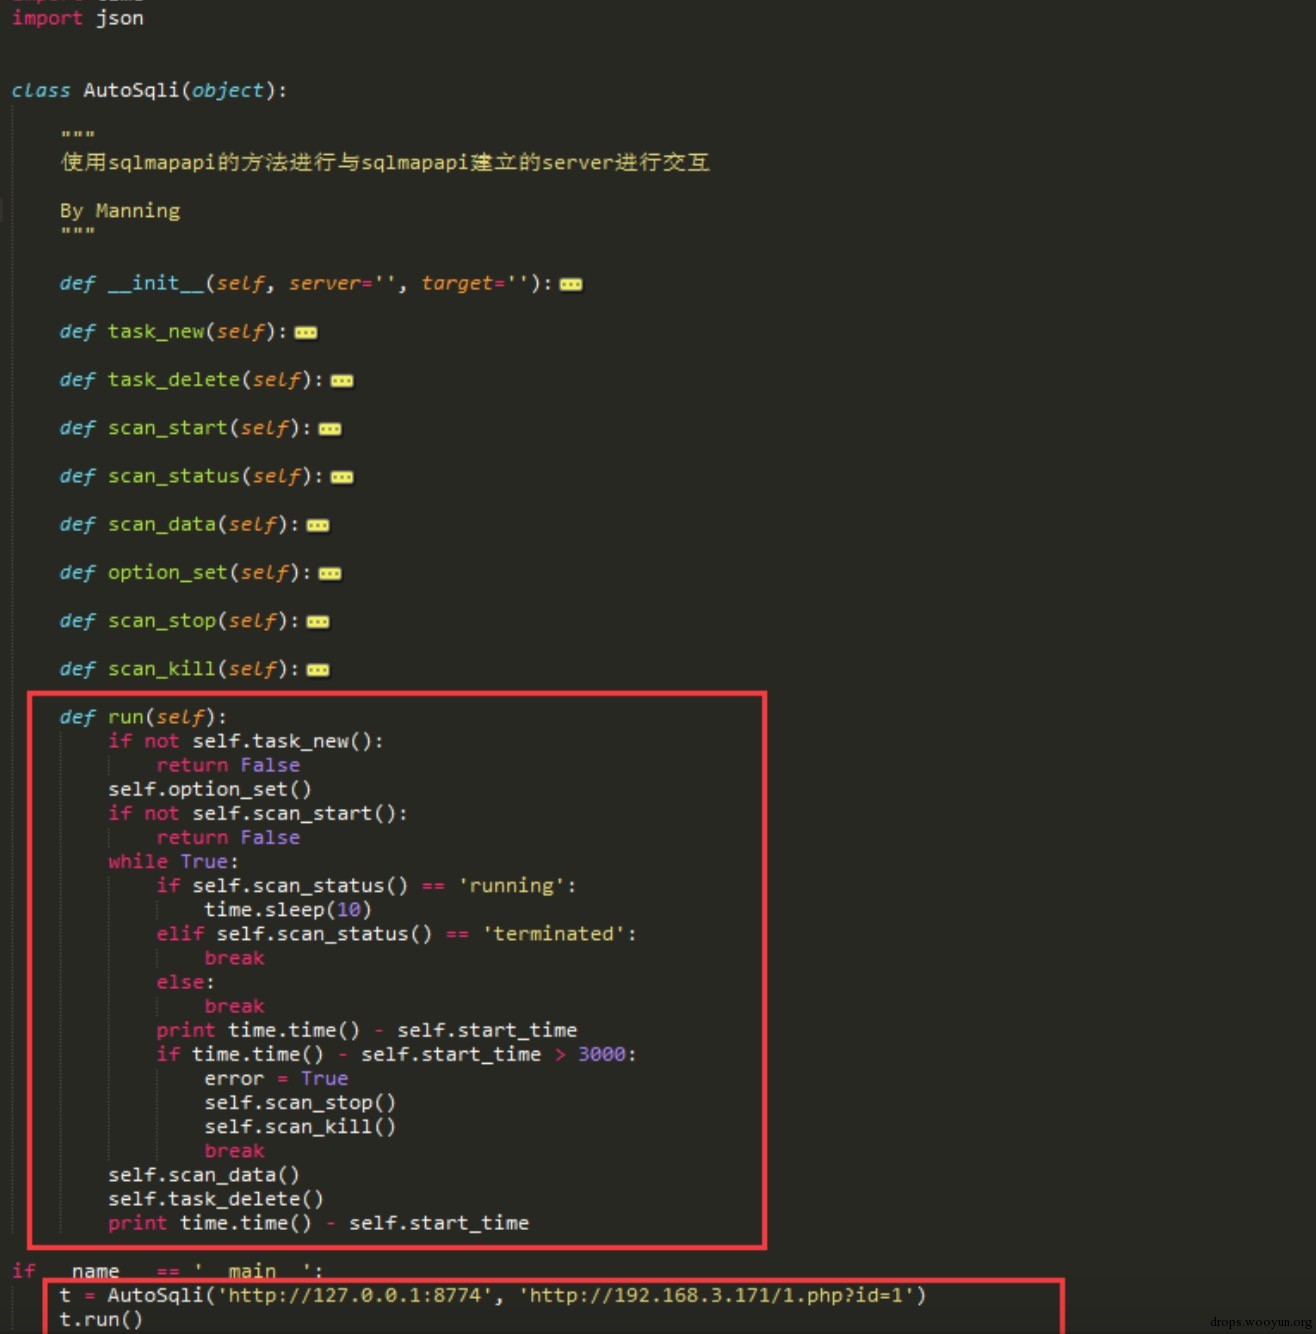Image resolution: width=1316 pixels, height=1334 pixels.
Task: Reveal the collapsed scan_stop method
Action: (318, 622)
